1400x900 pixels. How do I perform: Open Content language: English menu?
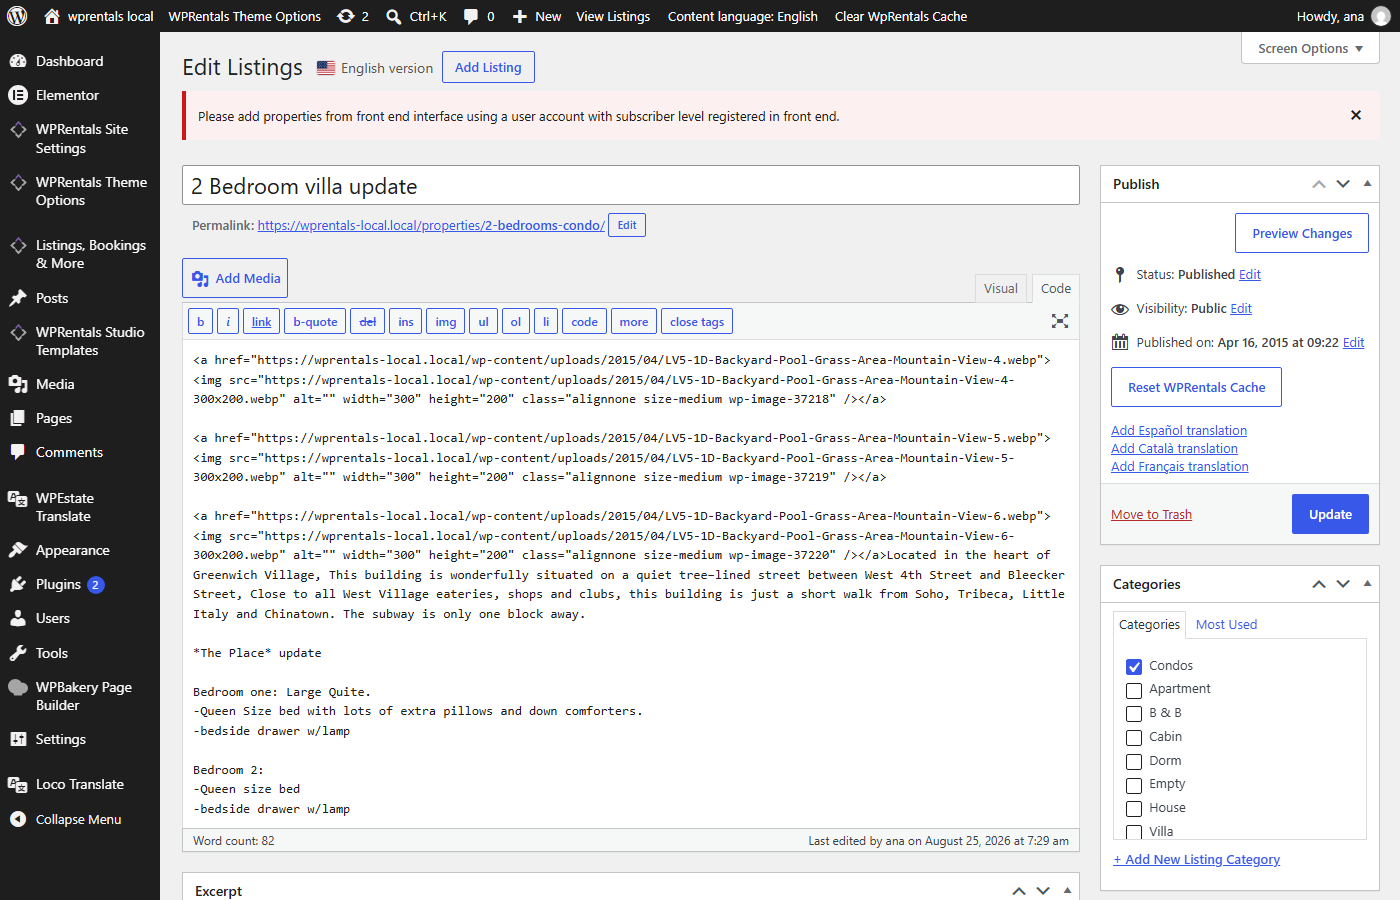pos(743,16)
